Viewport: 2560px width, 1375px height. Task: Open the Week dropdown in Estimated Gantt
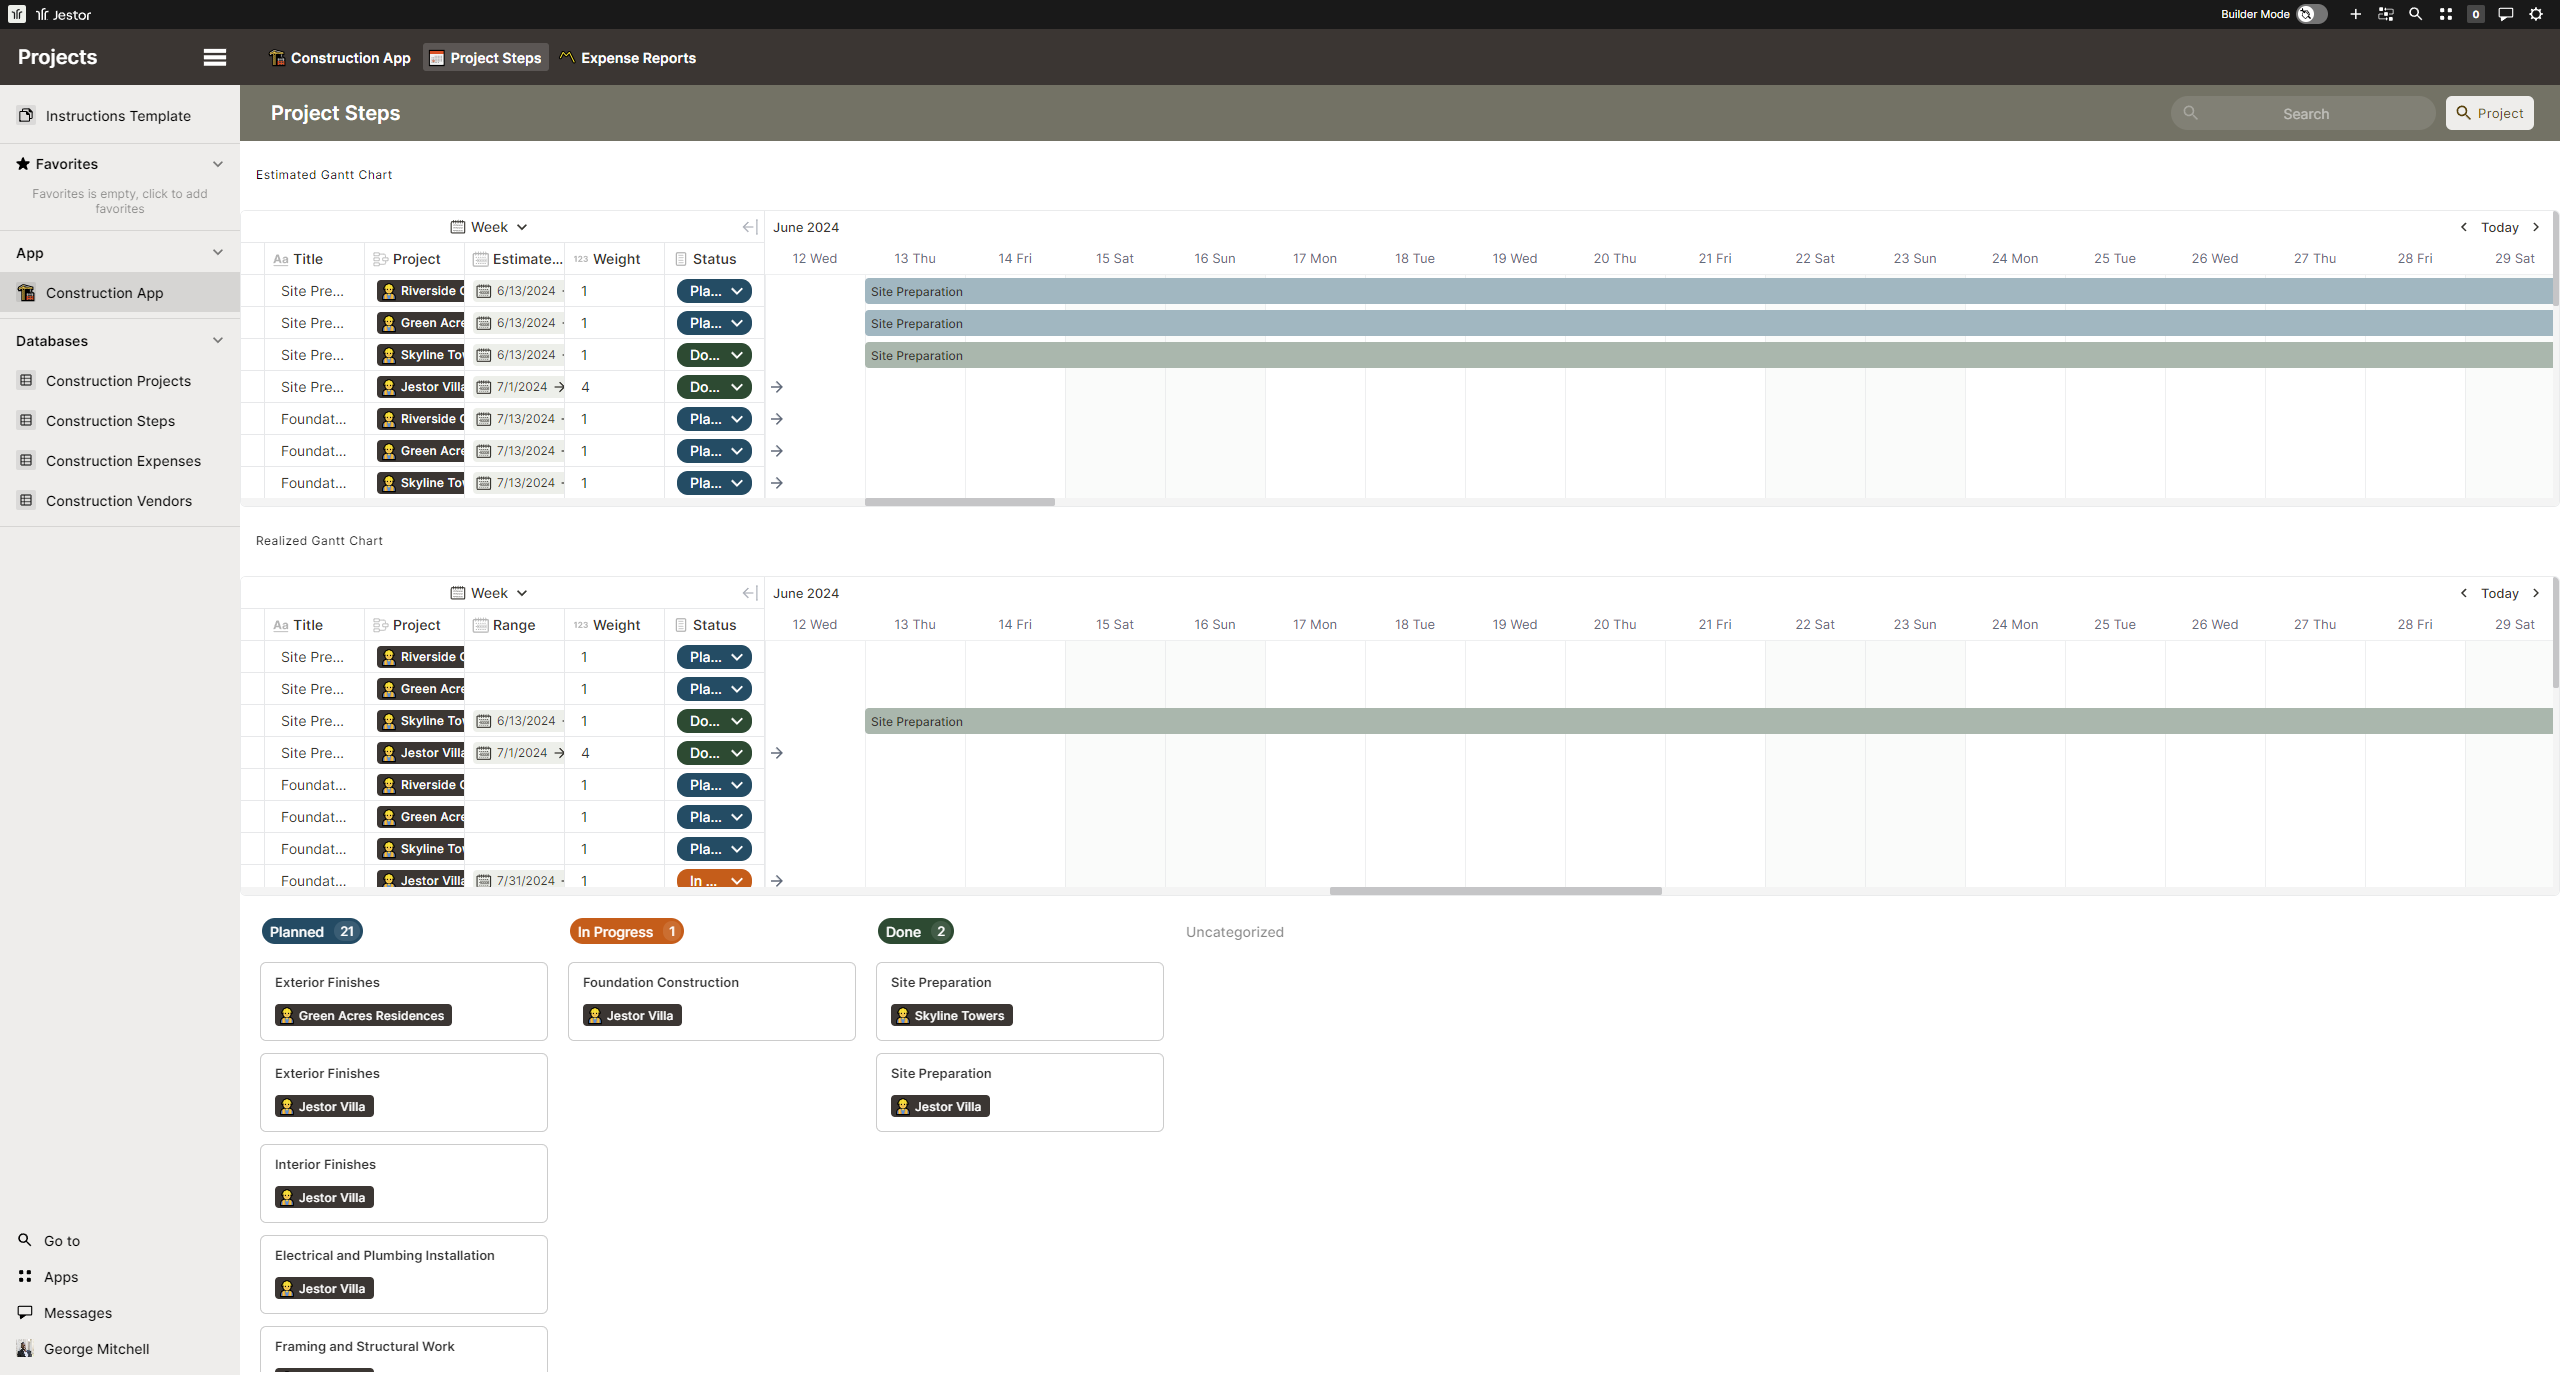click(489, 227)
